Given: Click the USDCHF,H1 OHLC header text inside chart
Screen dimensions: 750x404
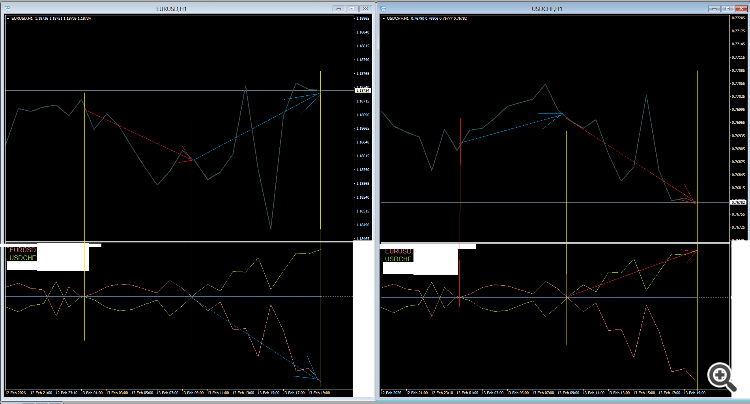Looking at the screenshot, I should point(426,19).
